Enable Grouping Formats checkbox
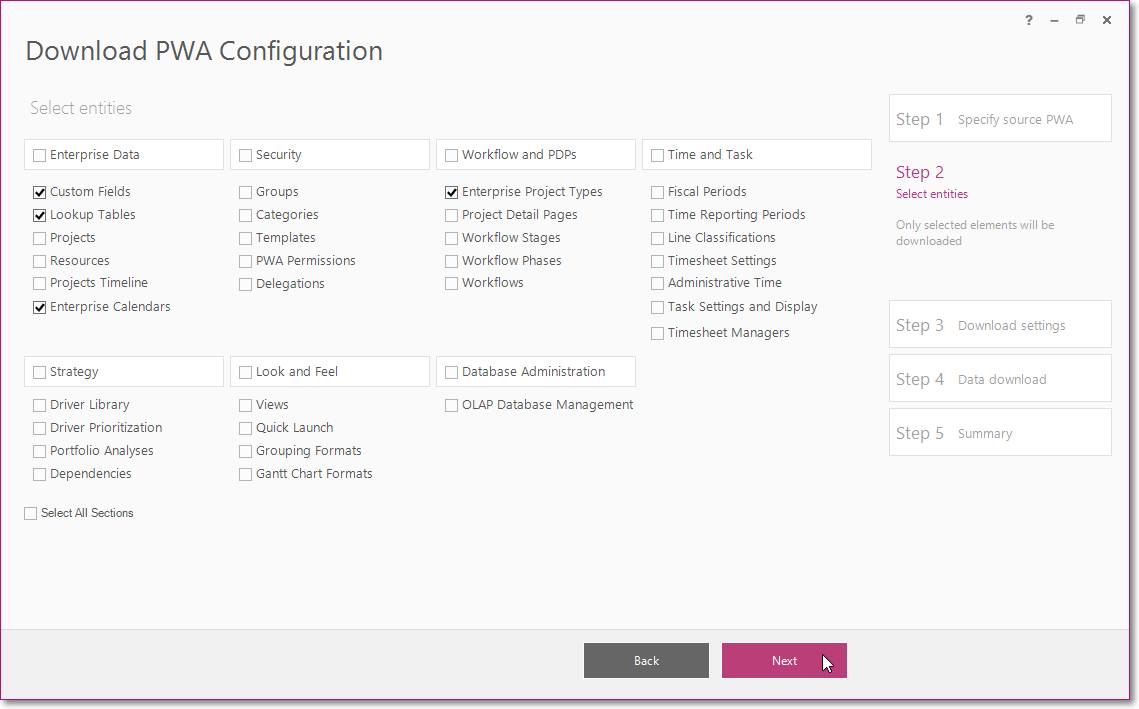Viewport: 1139px width, 709px height. tap(246, 452)
